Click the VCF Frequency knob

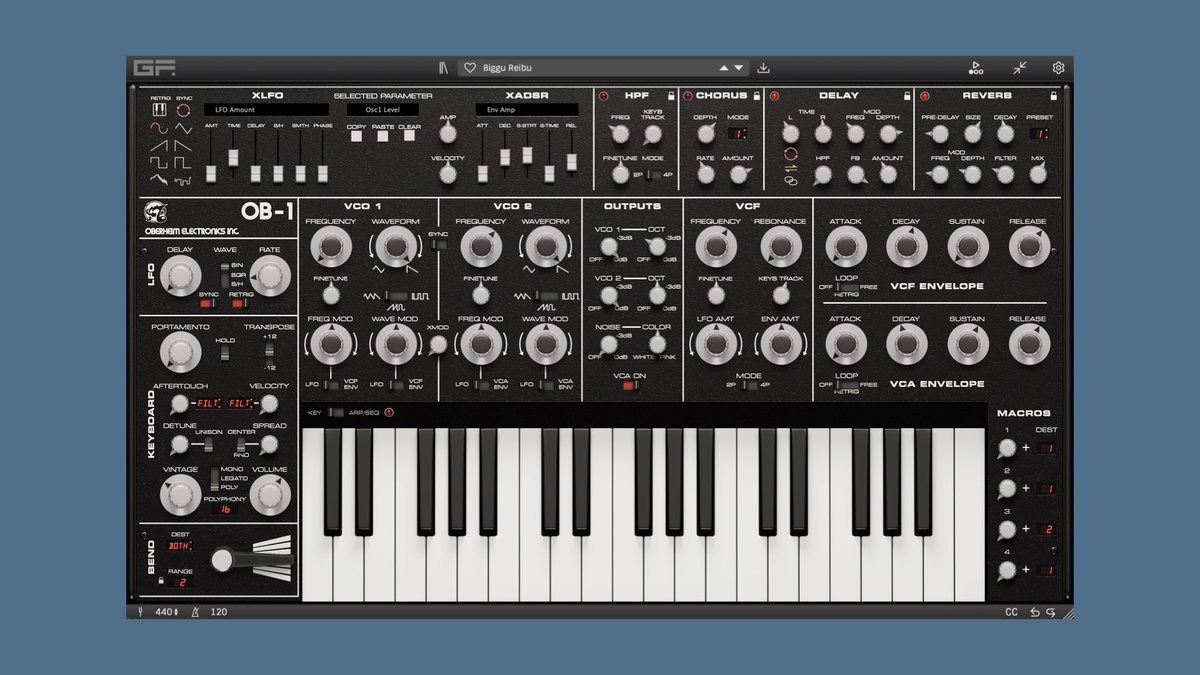click(715, 246)
